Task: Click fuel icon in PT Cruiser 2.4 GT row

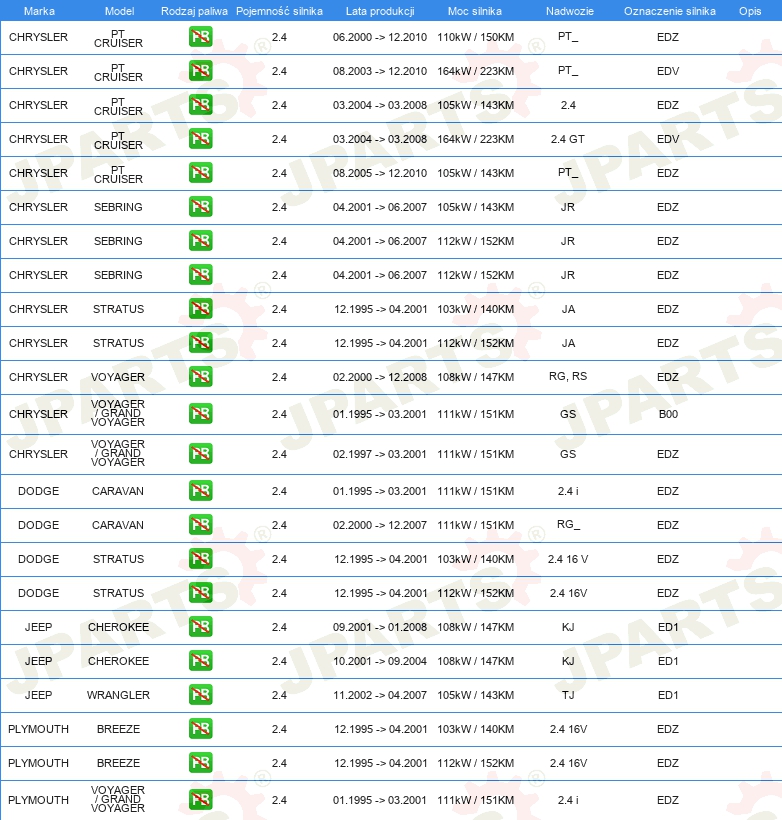Action: 201,139
